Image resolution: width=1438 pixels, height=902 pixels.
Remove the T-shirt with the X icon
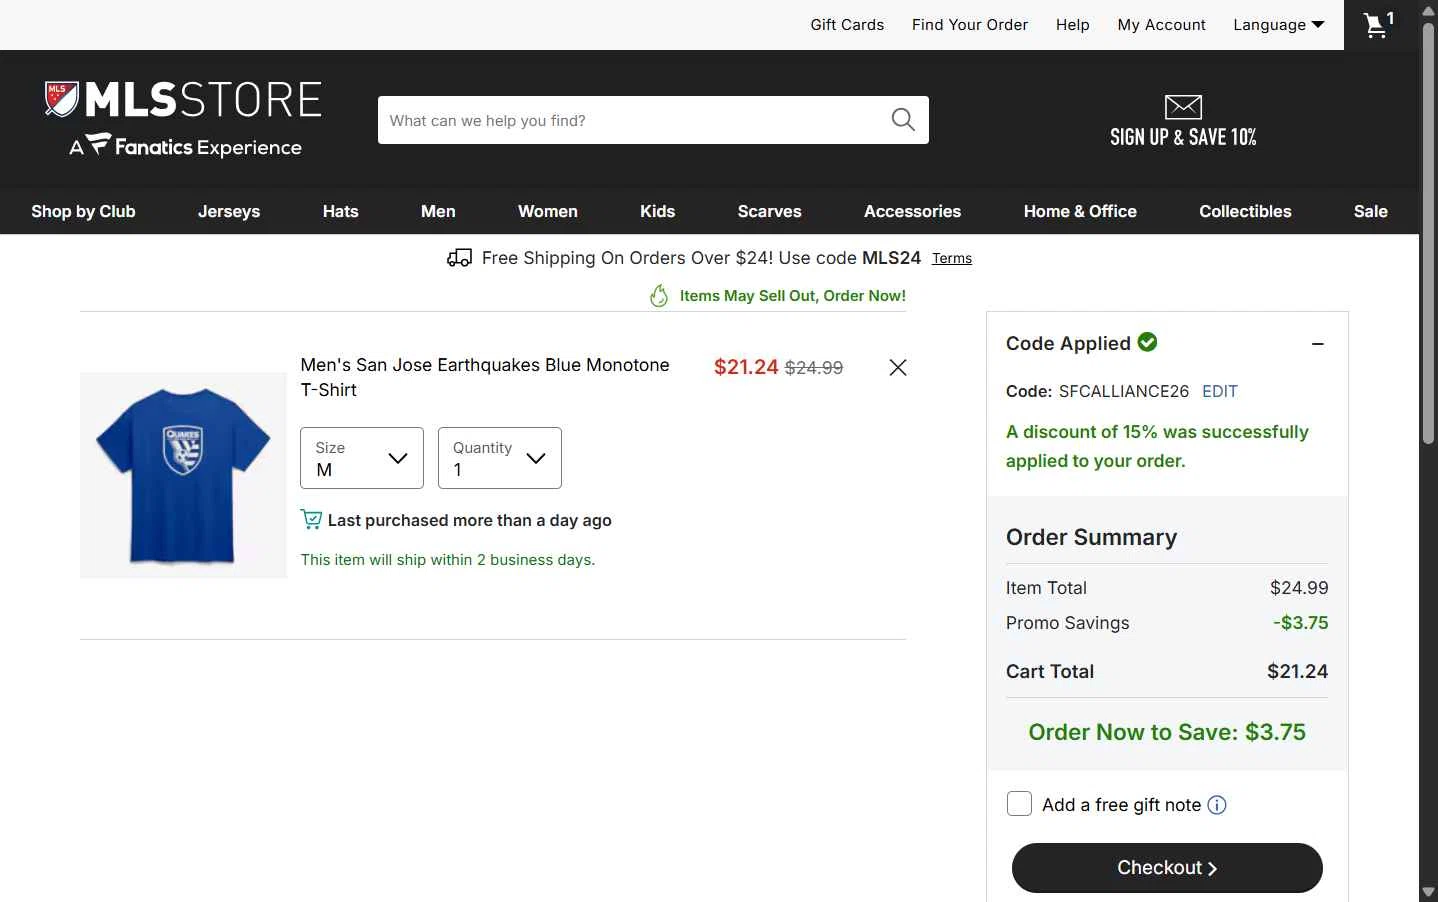coord(898,367)
